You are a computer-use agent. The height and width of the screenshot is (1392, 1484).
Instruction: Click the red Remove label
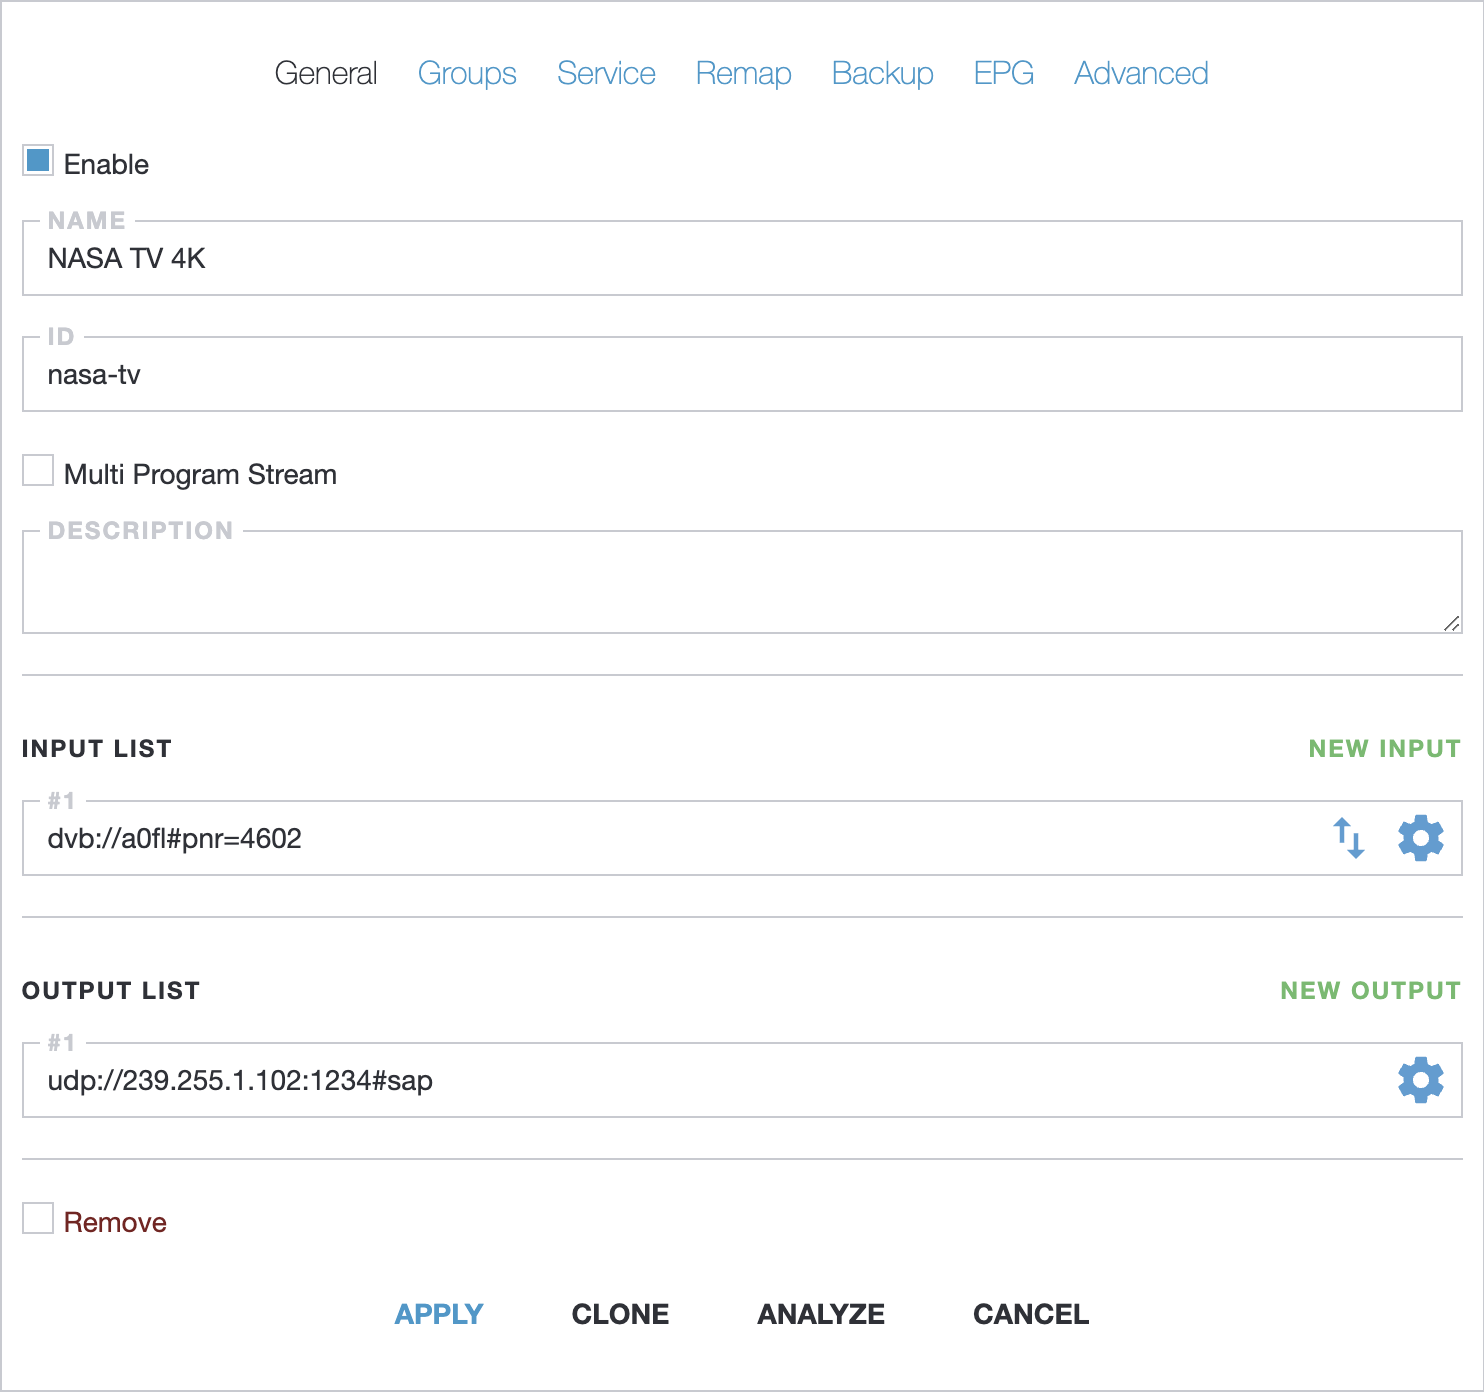(115, 1222)
